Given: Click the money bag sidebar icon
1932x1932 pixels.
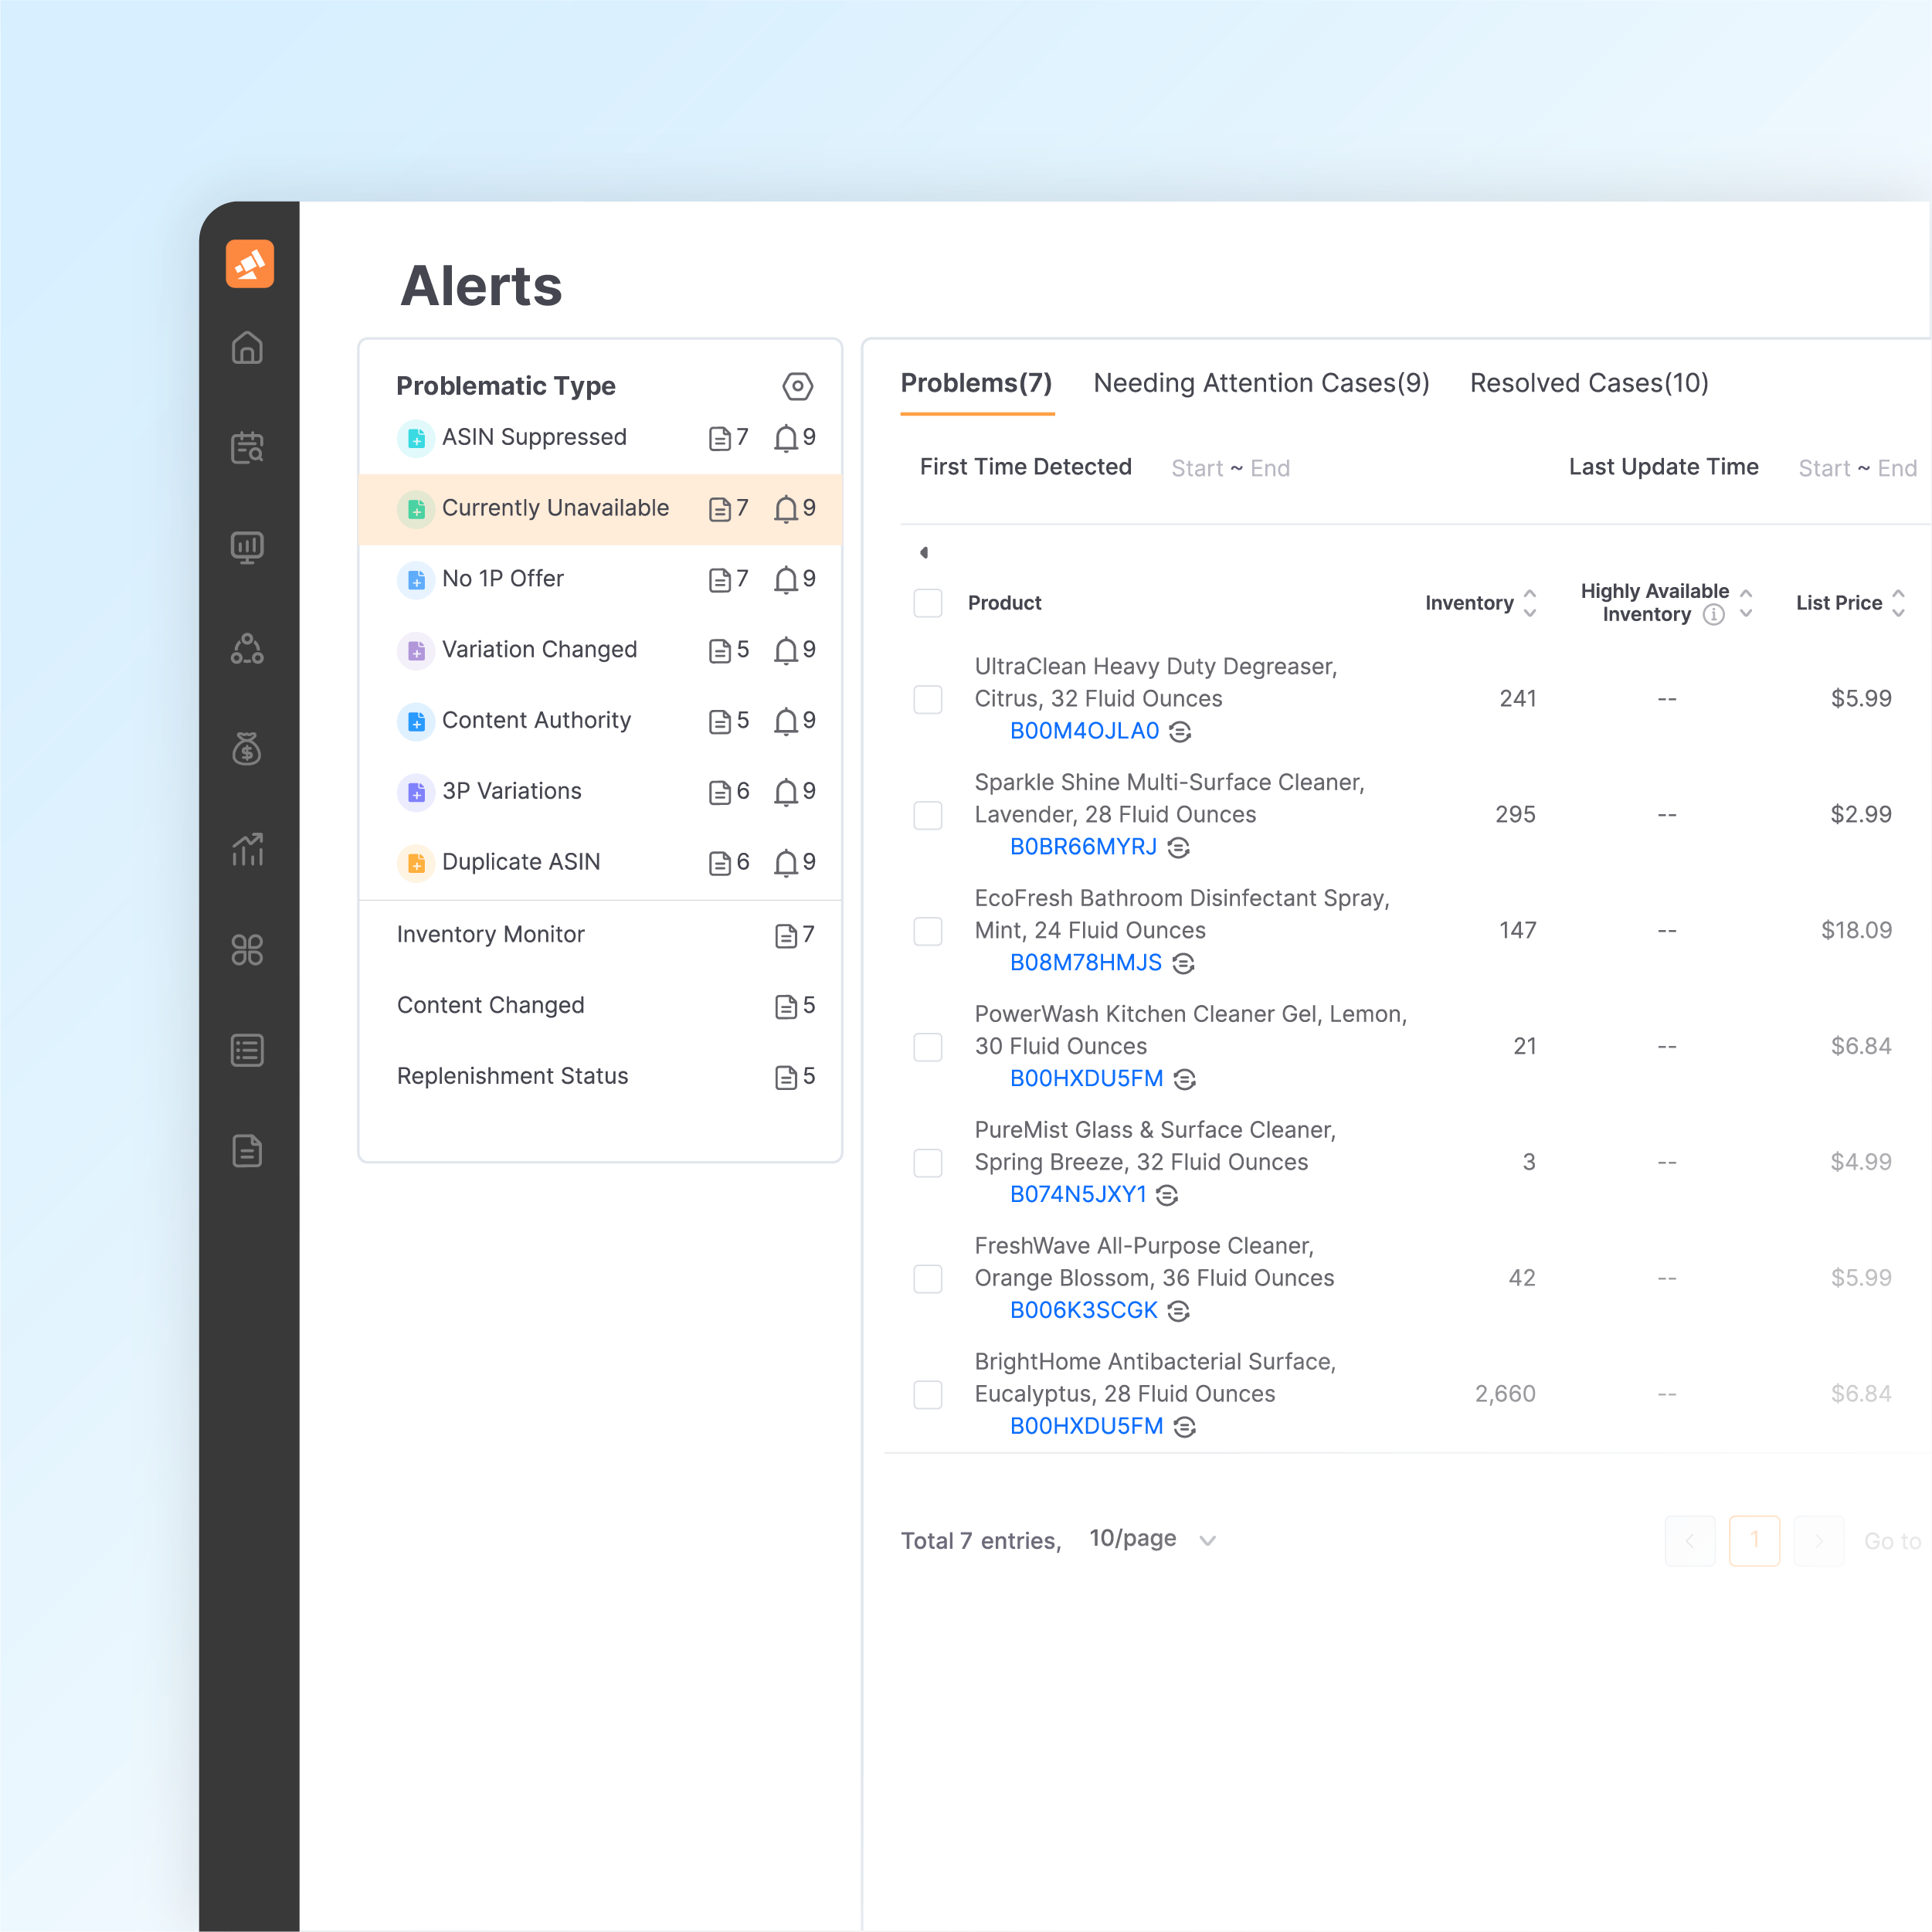Looking at the screenshot, I should pos(247,748).
